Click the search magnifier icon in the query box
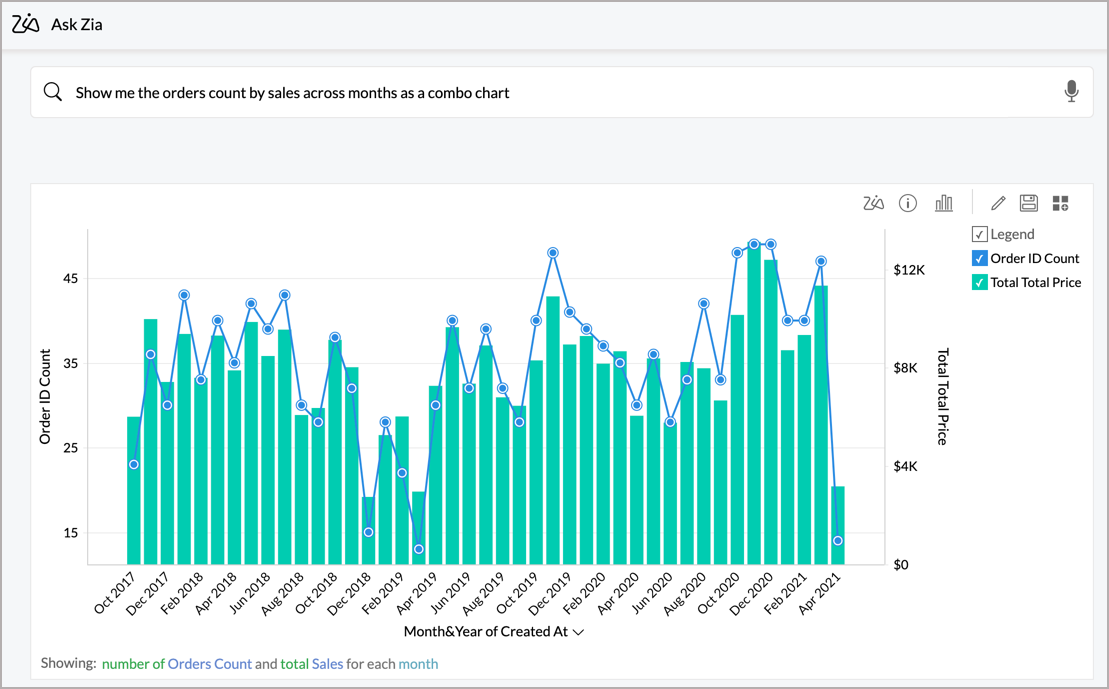Screen dimensions: 1109x689 pyautogui.click(x=53, y=92)
